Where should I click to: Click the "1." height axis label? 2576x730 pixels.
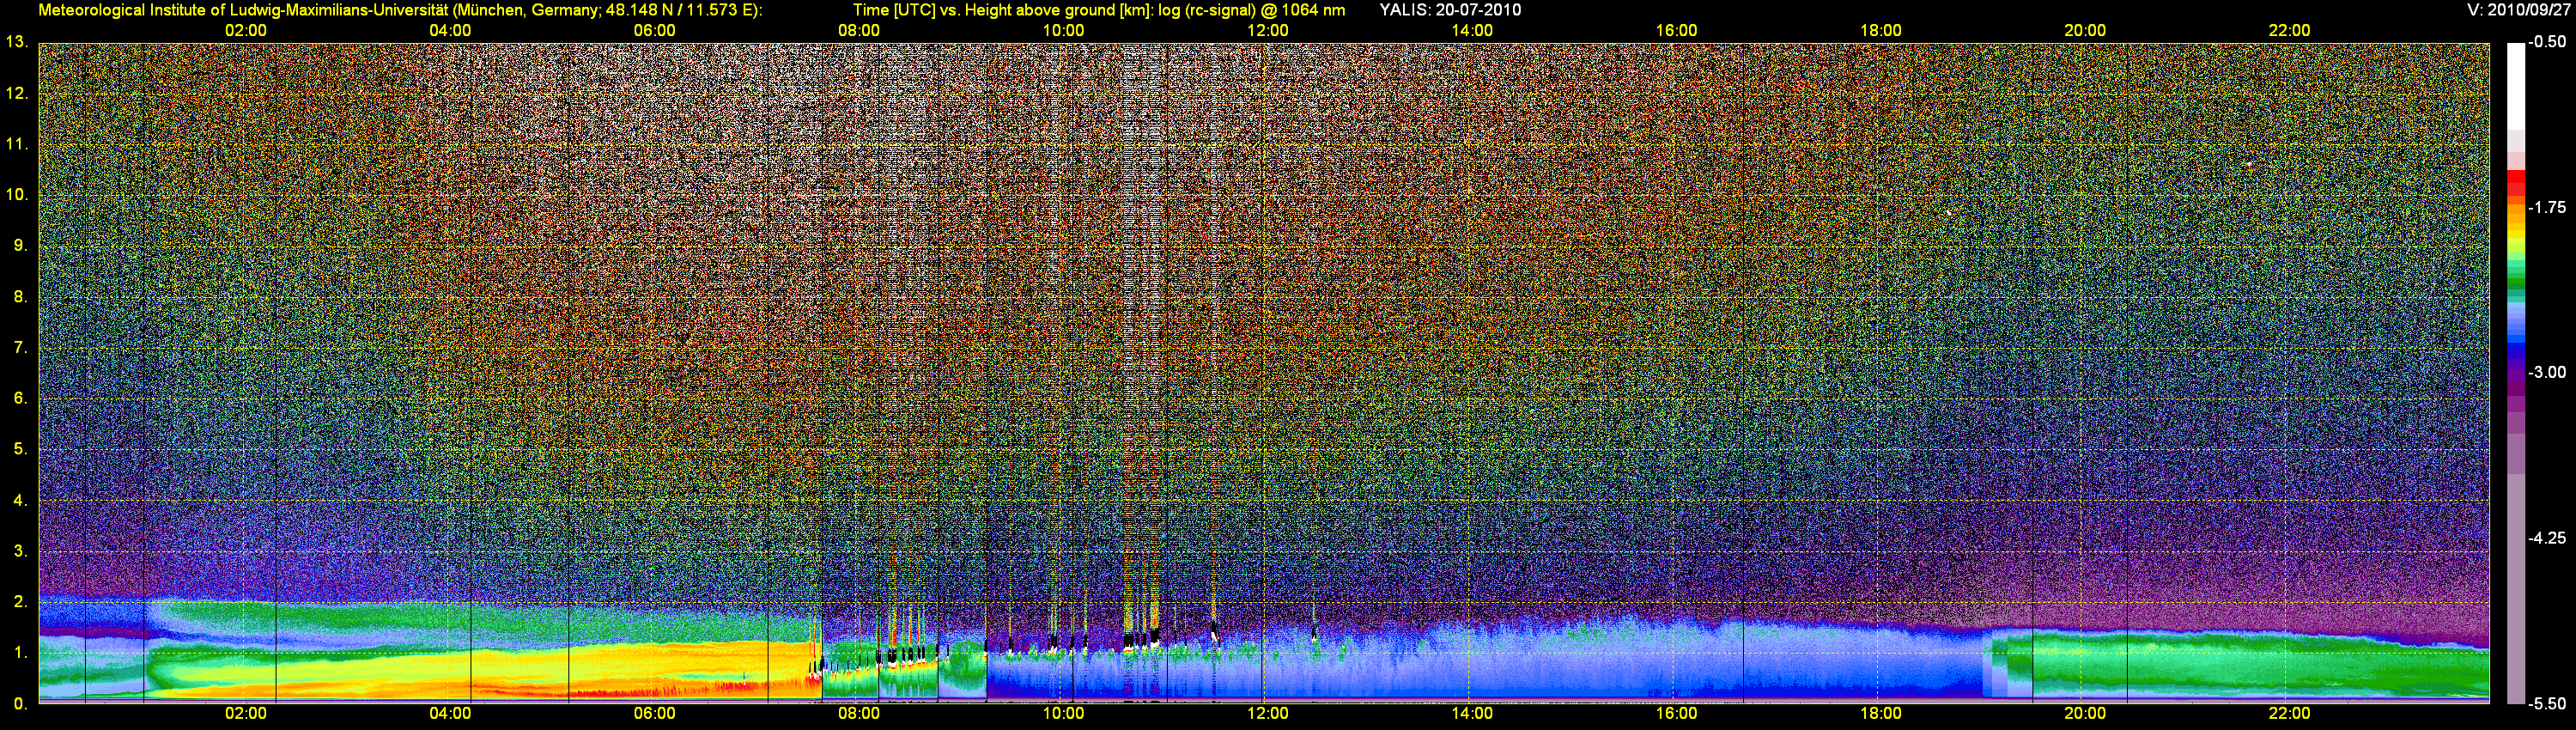(20, 653)
